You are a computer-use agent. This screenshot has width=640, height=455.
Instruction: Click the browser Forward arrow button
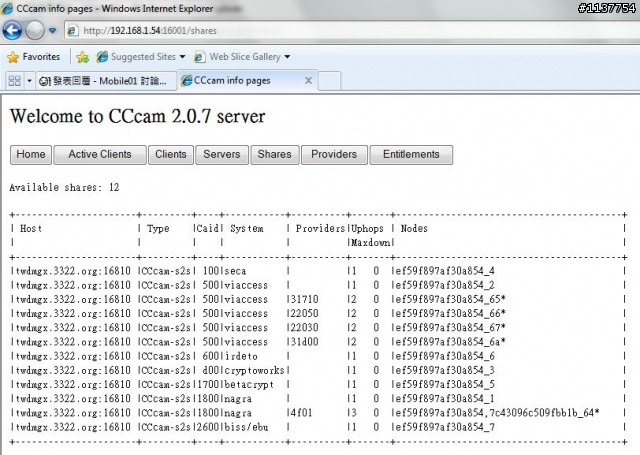coord(35,30)
